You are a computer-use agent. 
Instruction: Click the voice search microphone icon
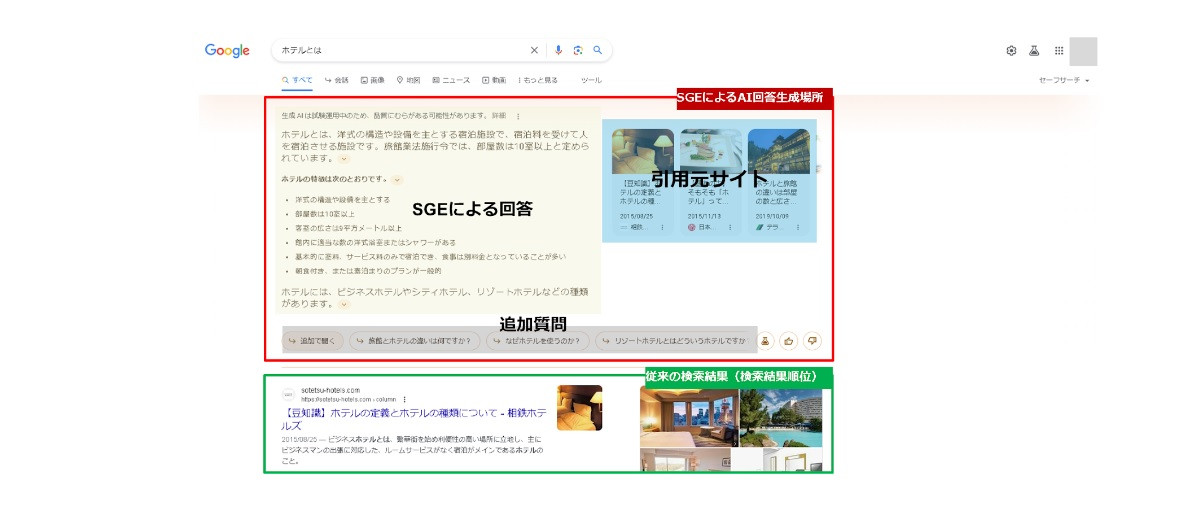(558, 50)
